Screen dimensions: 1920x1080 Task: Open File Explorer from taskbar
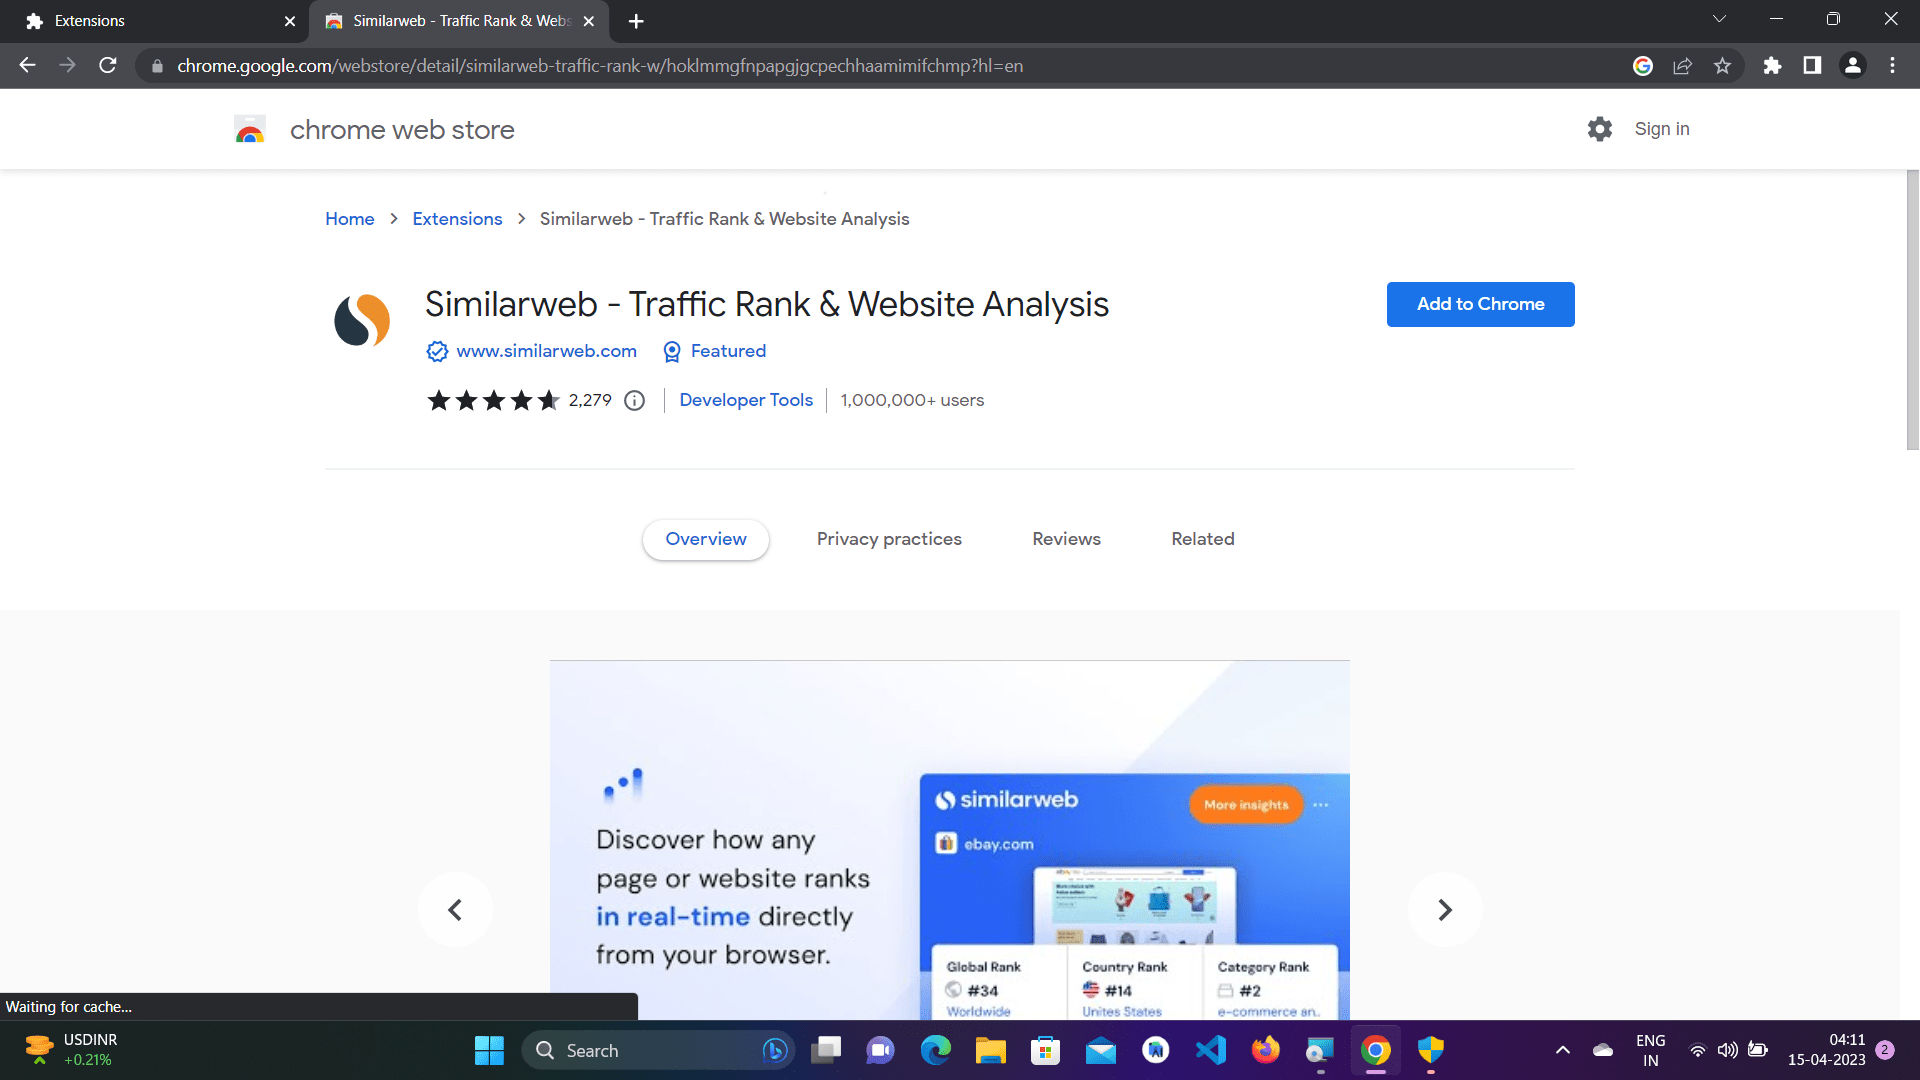coord(991,1050)
